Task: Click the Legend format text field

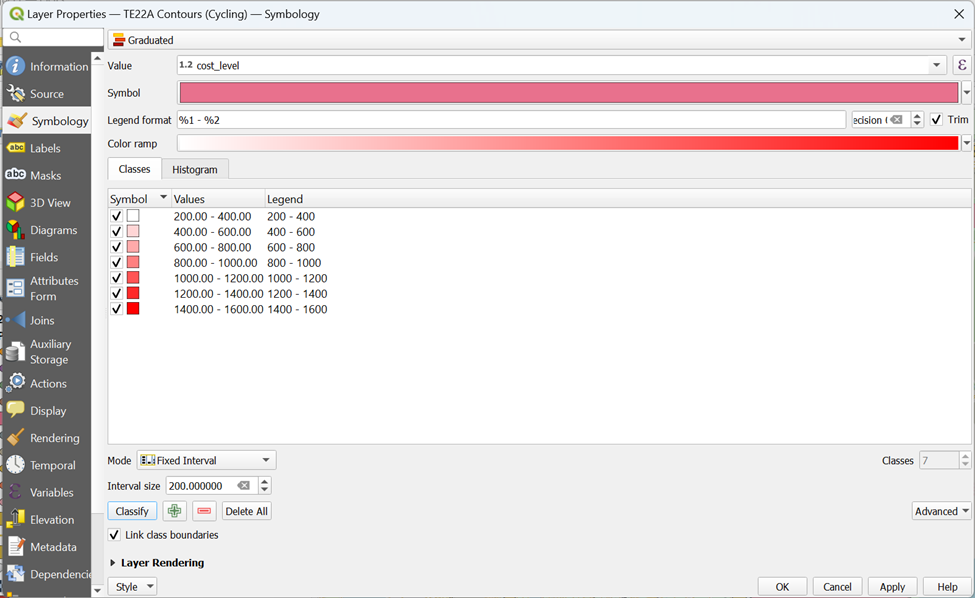Action: click(510, 120)
